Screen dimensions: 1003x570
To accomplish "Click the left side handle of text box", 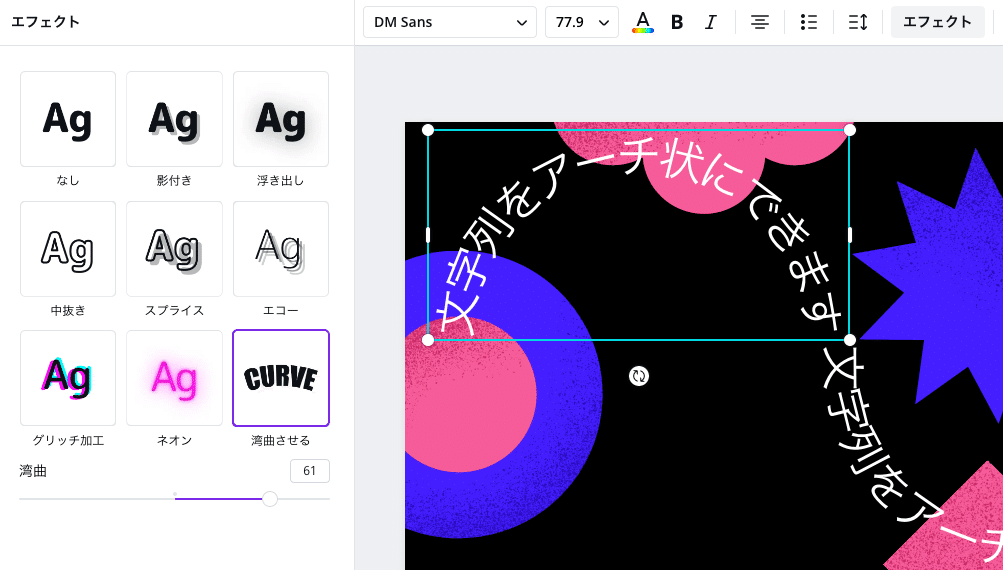I will tap(428, 235).
